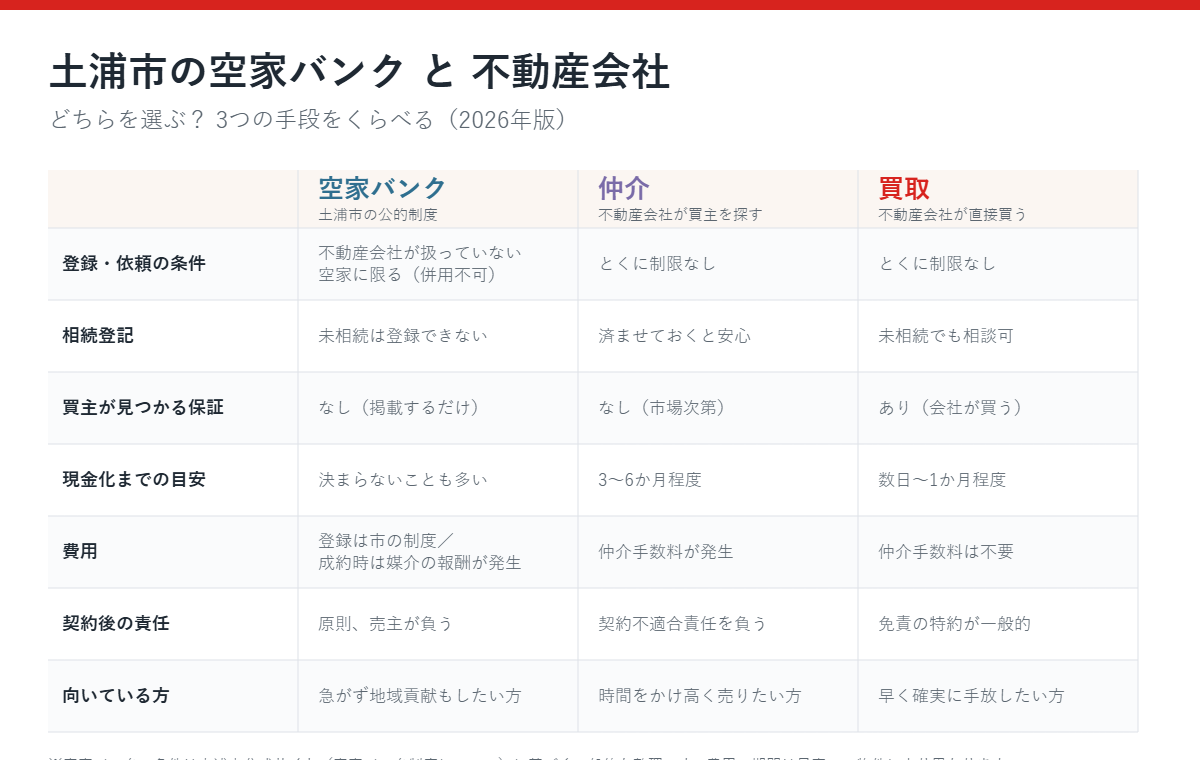The height and width of the screenshot is (760, 1200).
Task: Click 'とくに制限なし' in the 買取 column
Action: click(937, 264)
